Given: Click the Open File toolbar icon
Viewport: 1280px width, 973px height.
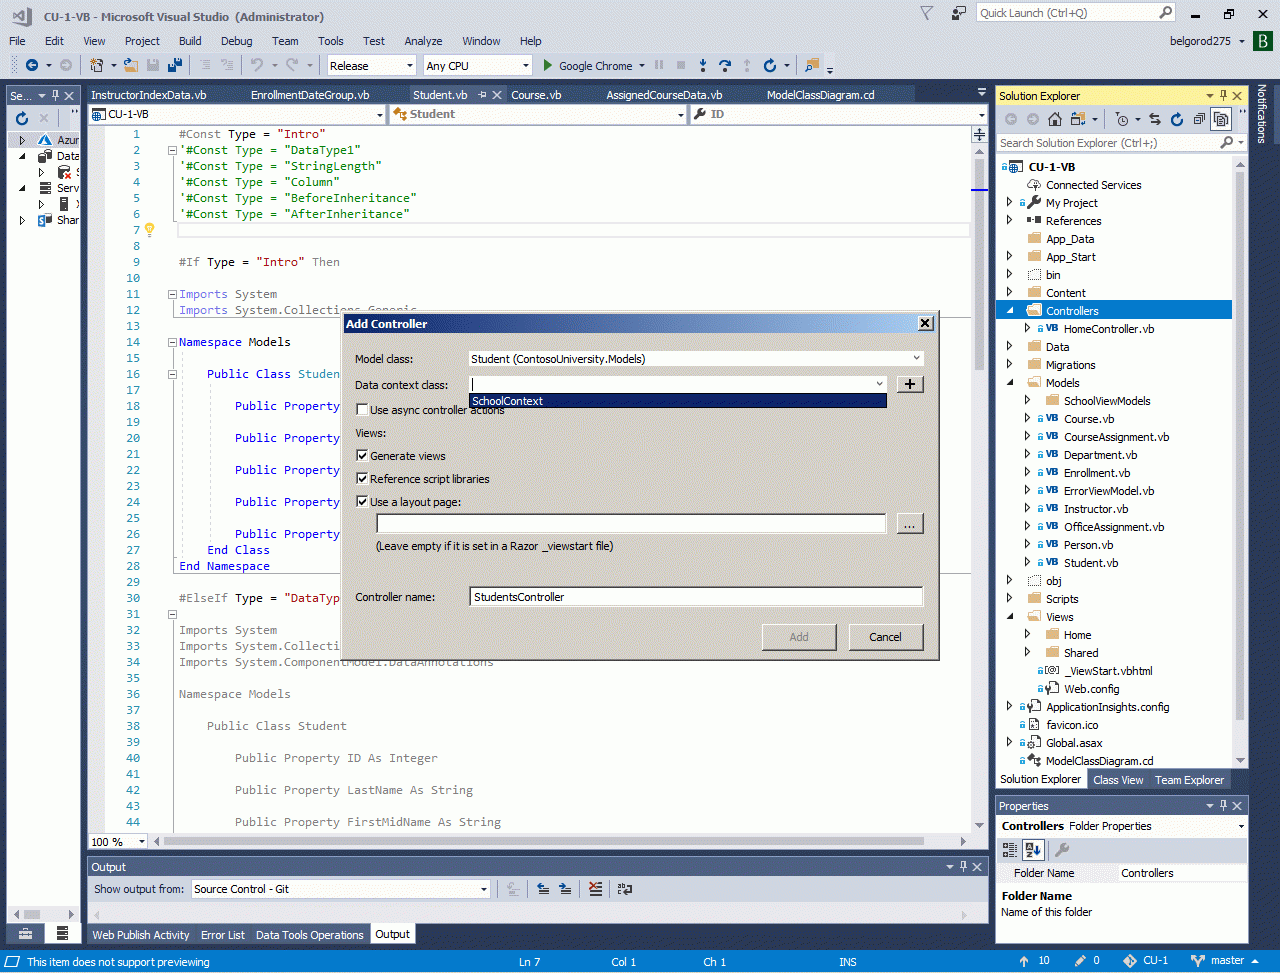Looking at the screenshot, I should tap(131, 66).
